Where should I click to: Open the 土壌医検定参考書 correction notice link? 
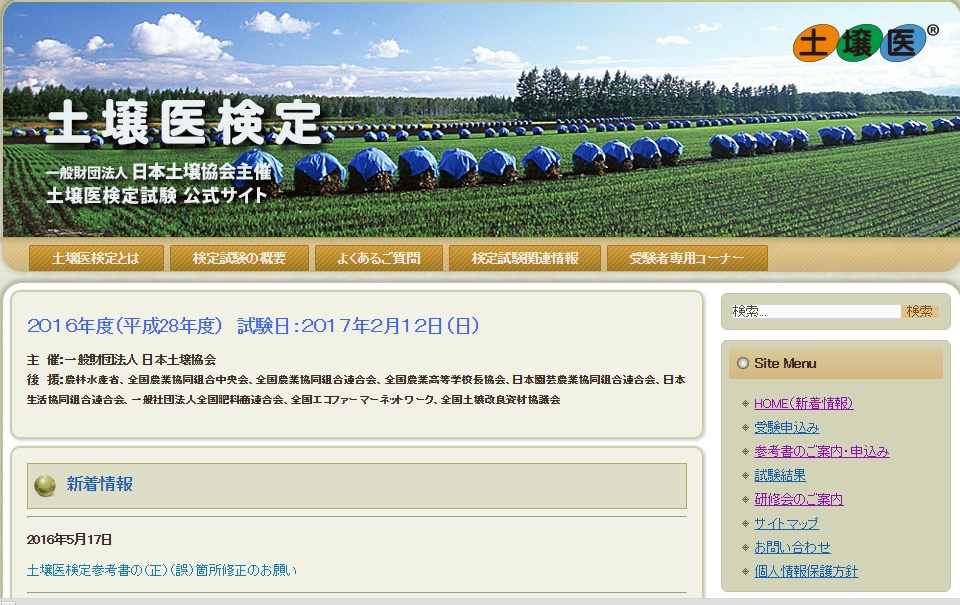162,570
